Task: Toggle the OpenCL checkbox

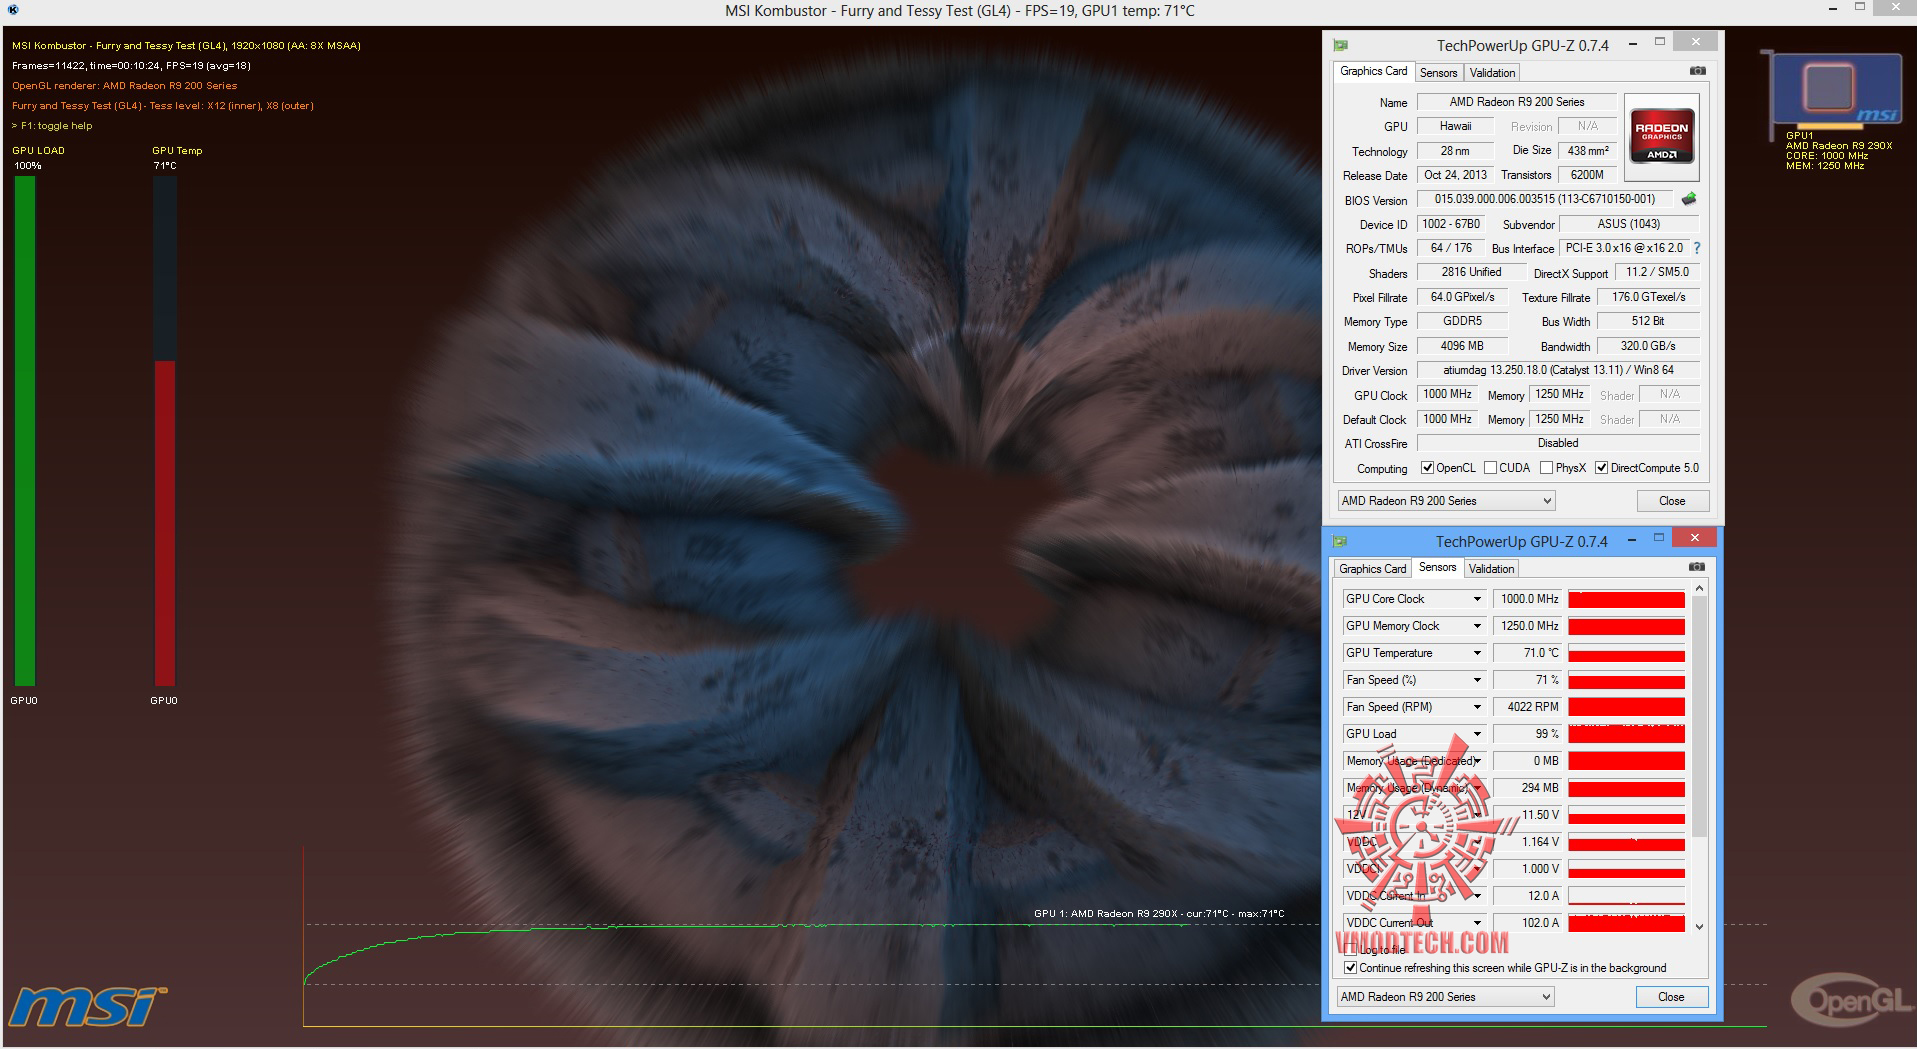Action: point(1428,468)
